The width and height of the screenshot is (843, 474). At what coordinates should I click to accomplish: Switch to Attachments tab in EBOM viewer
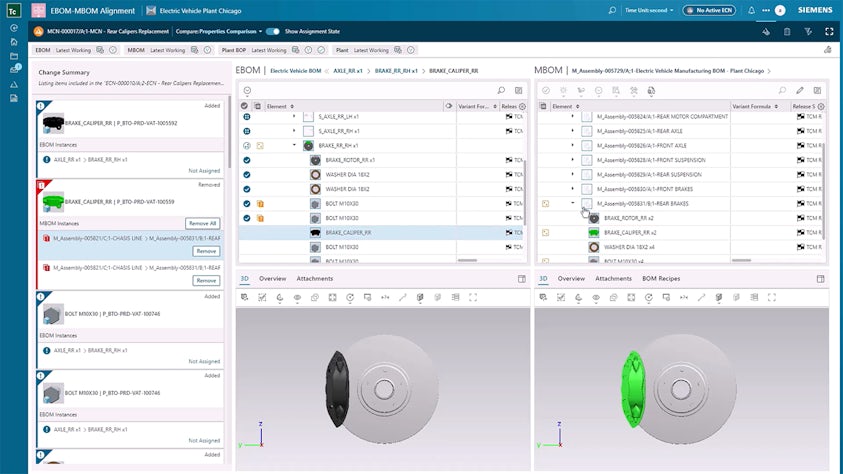coord(315,278)
